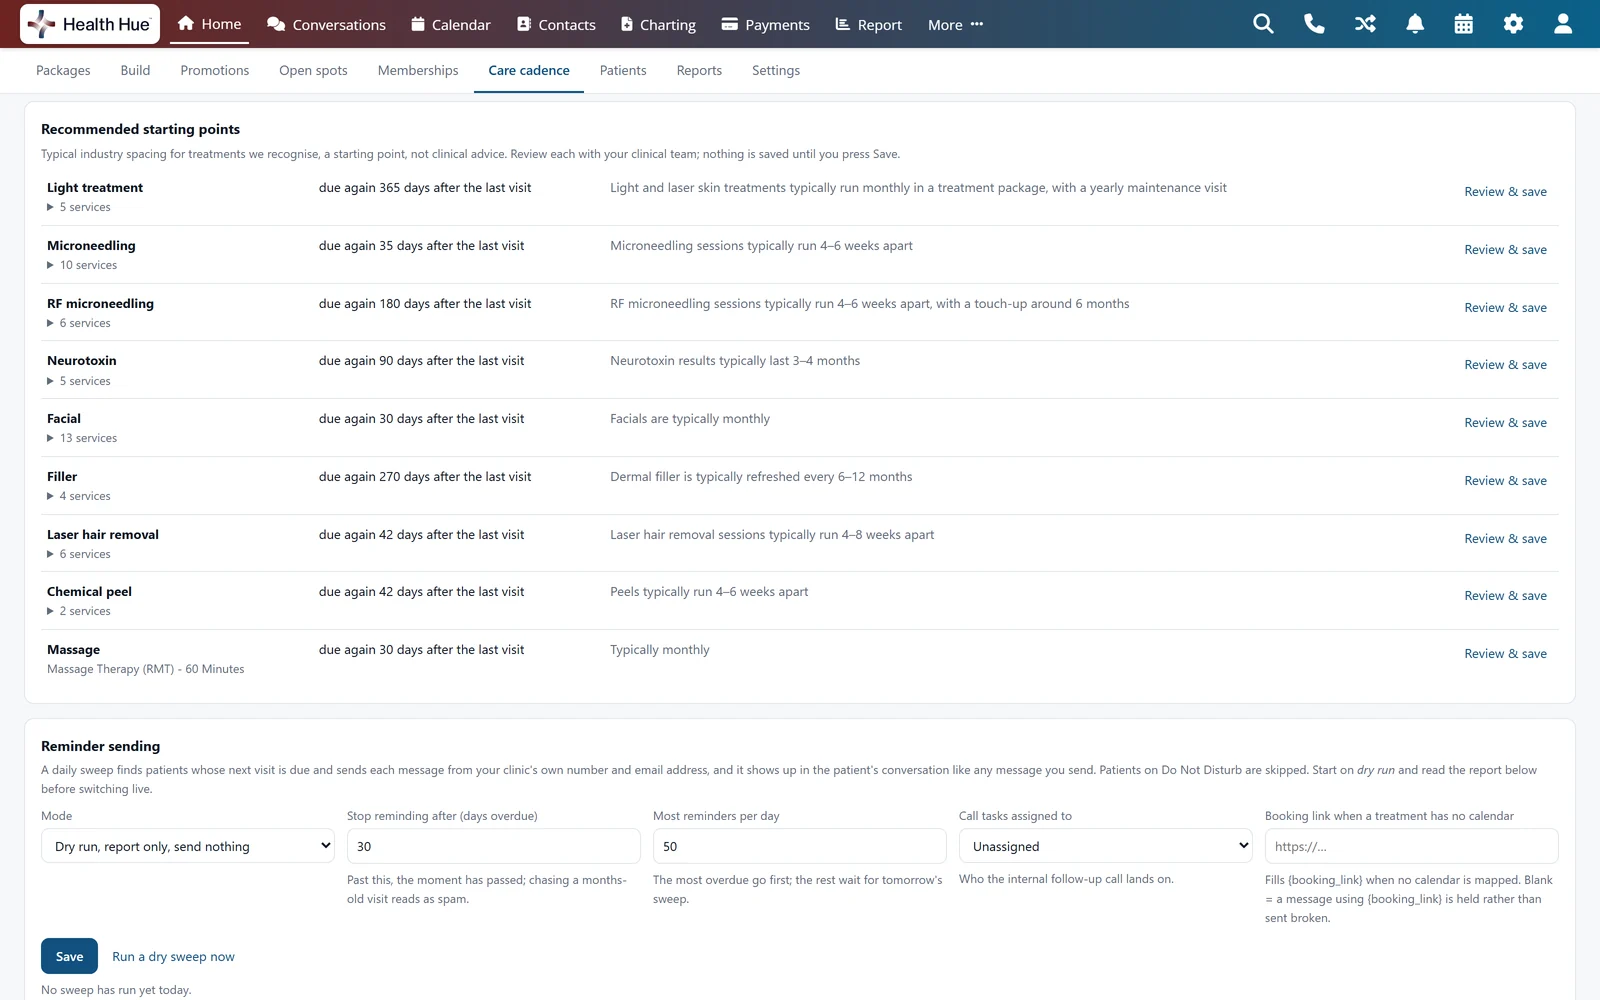Image resolution: width=1600 pixels, height=1000 pixels.
Task: Open Contacts in the top navigation
Action: coord(556,25)
